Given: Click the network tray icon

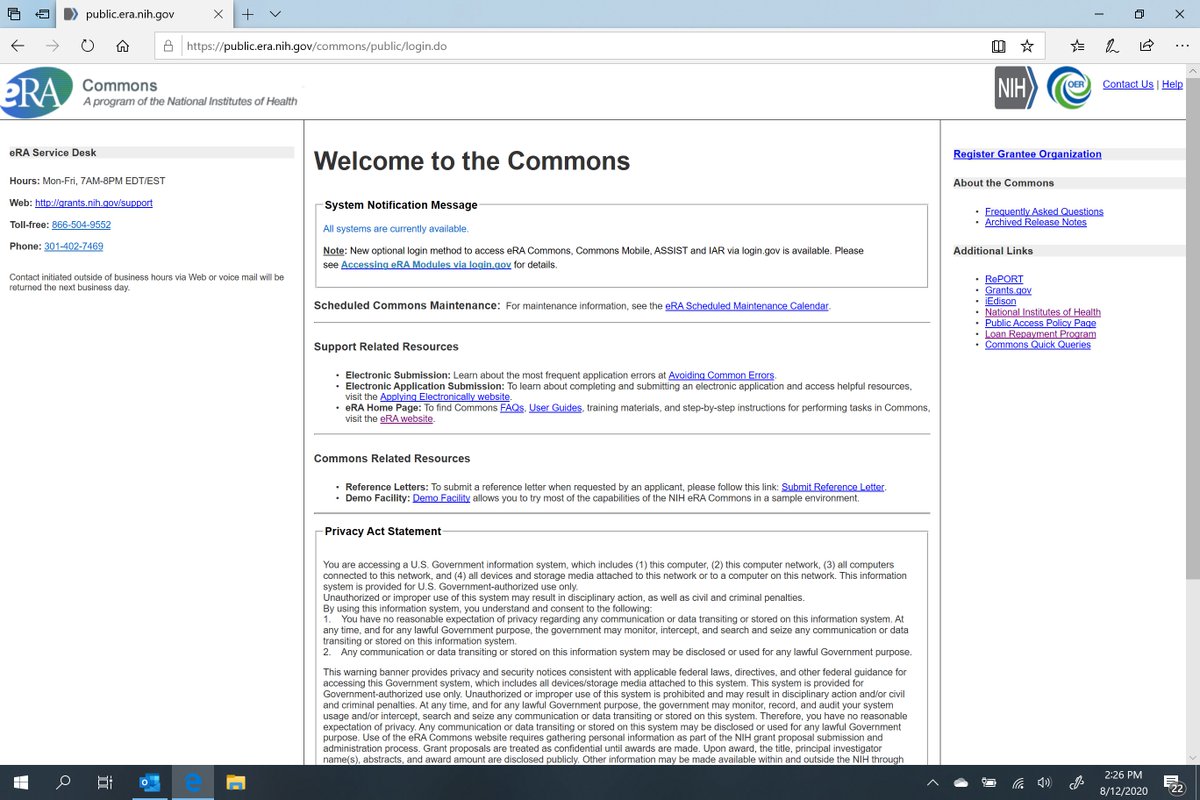Looking at the screenshot, I should (x=1017, y=783).
